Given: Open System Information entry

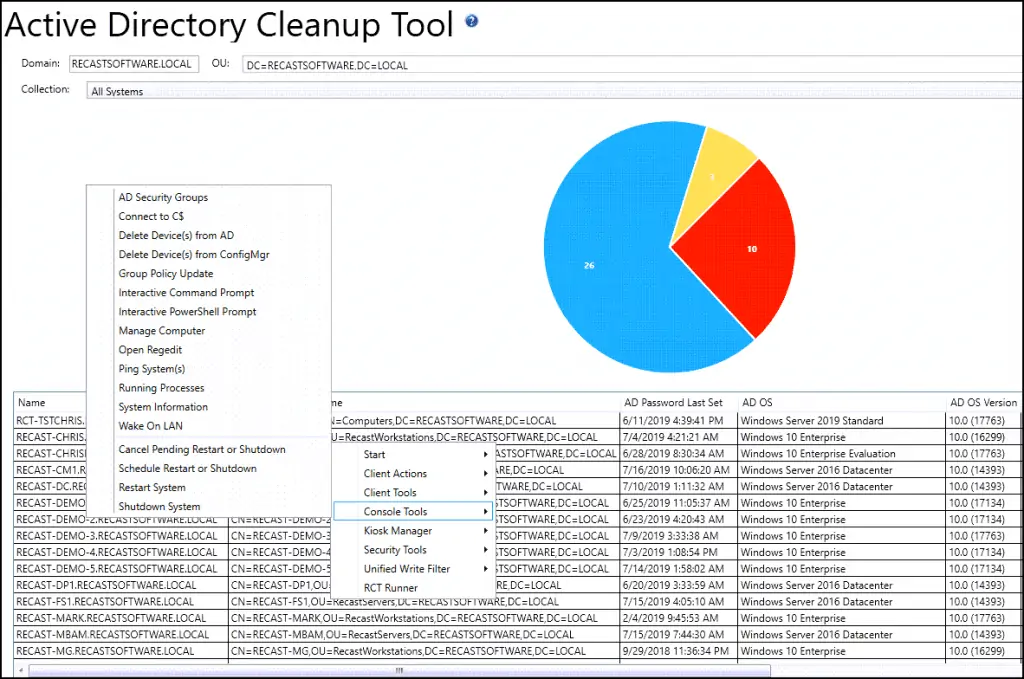Looking at the screenshot, I should pyautogui.click(x=163, y=406).
